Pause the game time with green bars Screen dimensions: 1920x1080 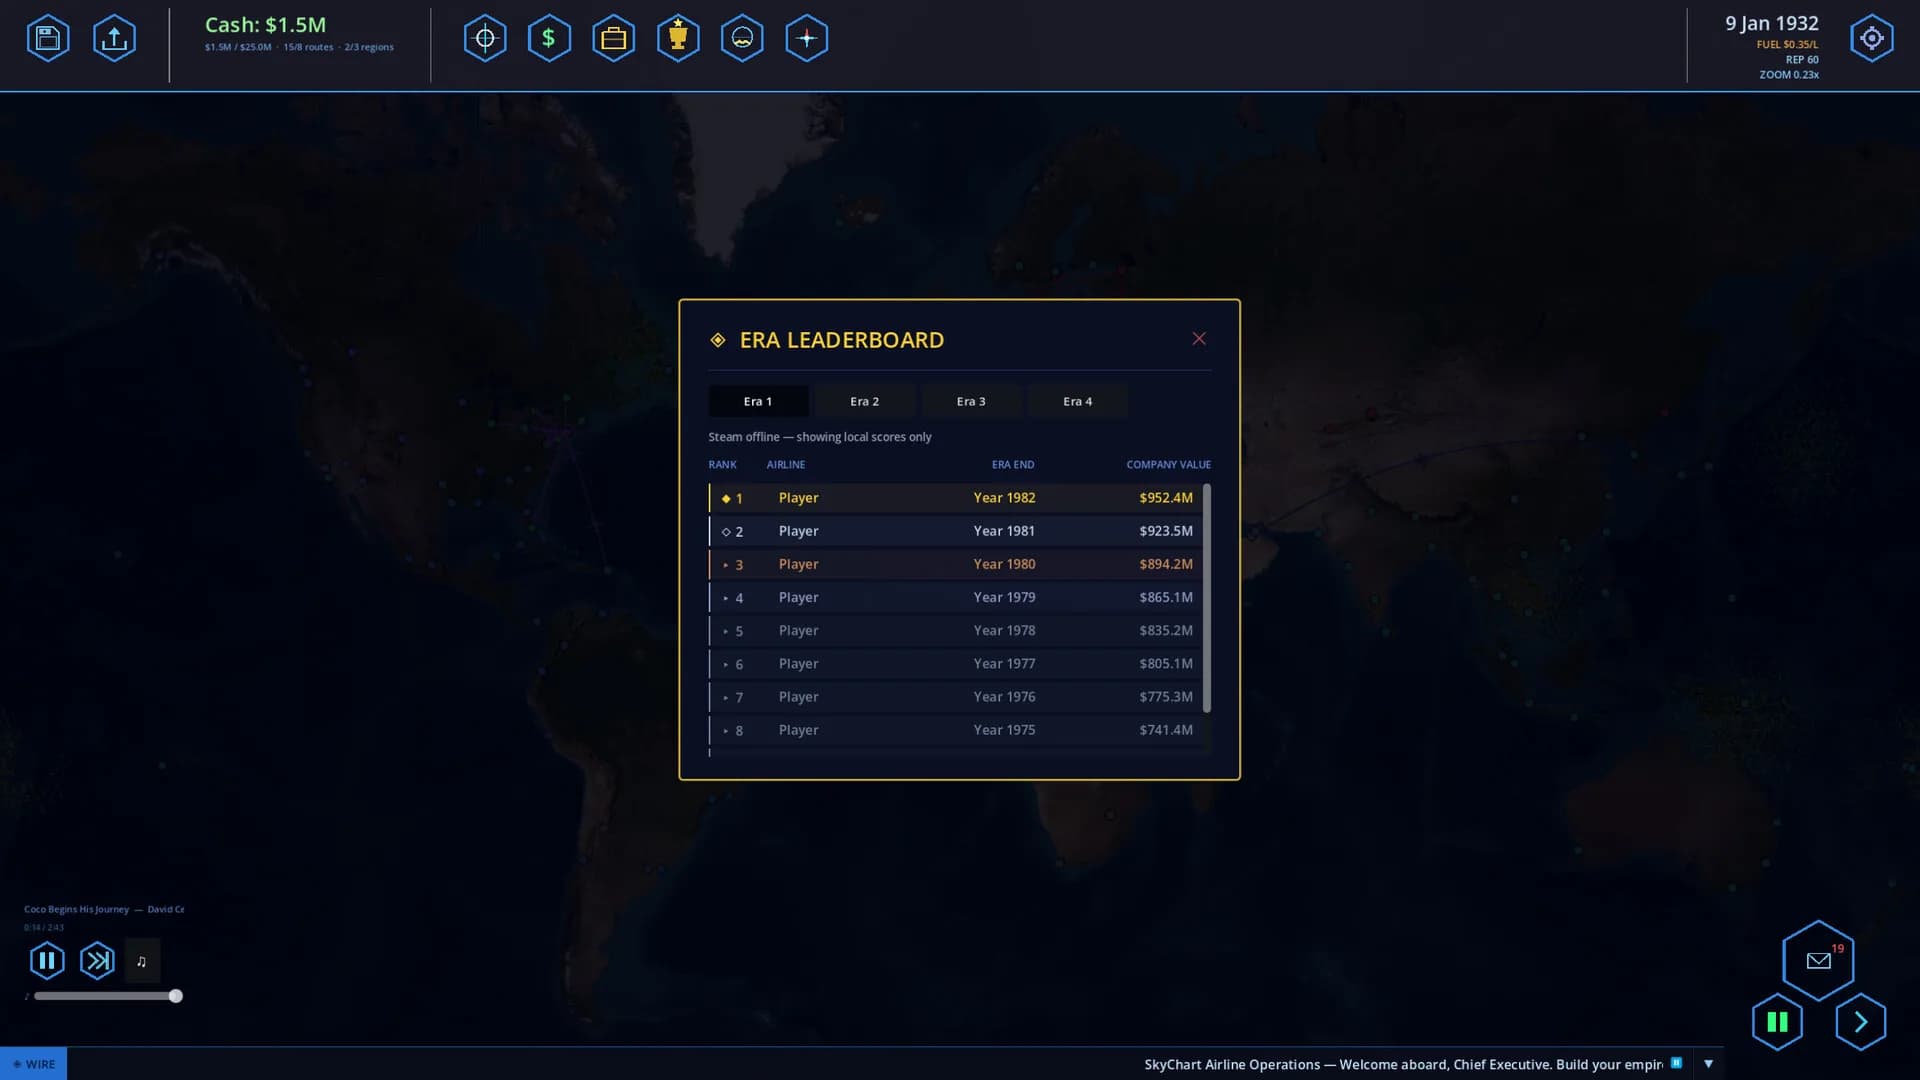tap(1777, 1022)
